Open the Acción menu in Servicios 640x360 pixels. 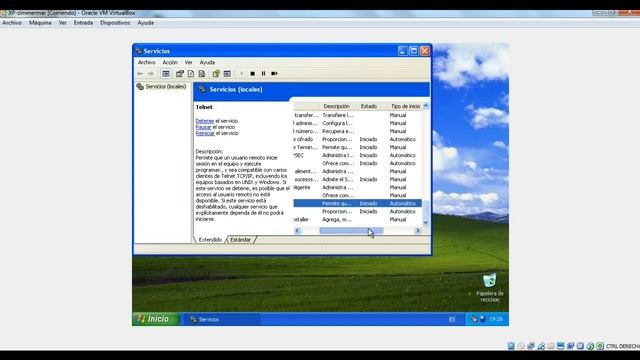click(170, 62)
